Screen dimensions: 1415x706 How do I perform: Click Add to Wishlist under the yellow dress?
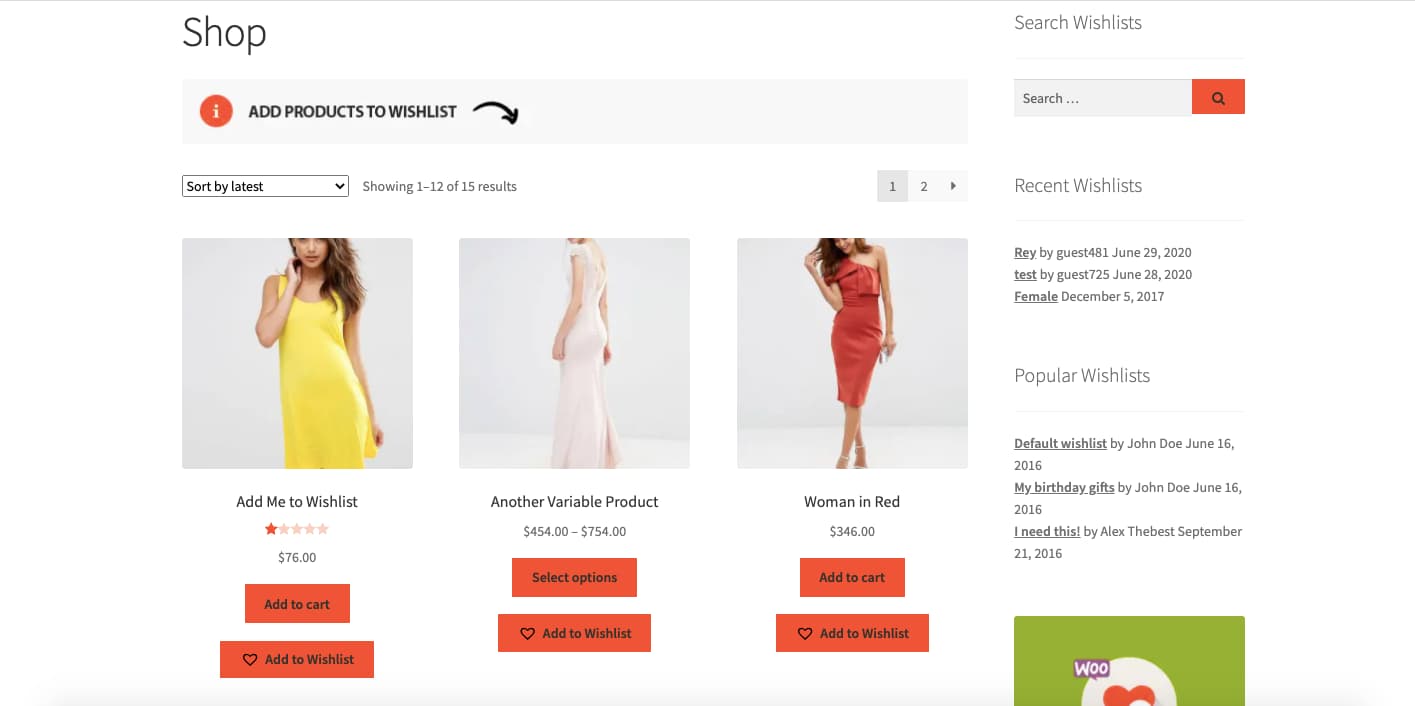click(297, 660)
